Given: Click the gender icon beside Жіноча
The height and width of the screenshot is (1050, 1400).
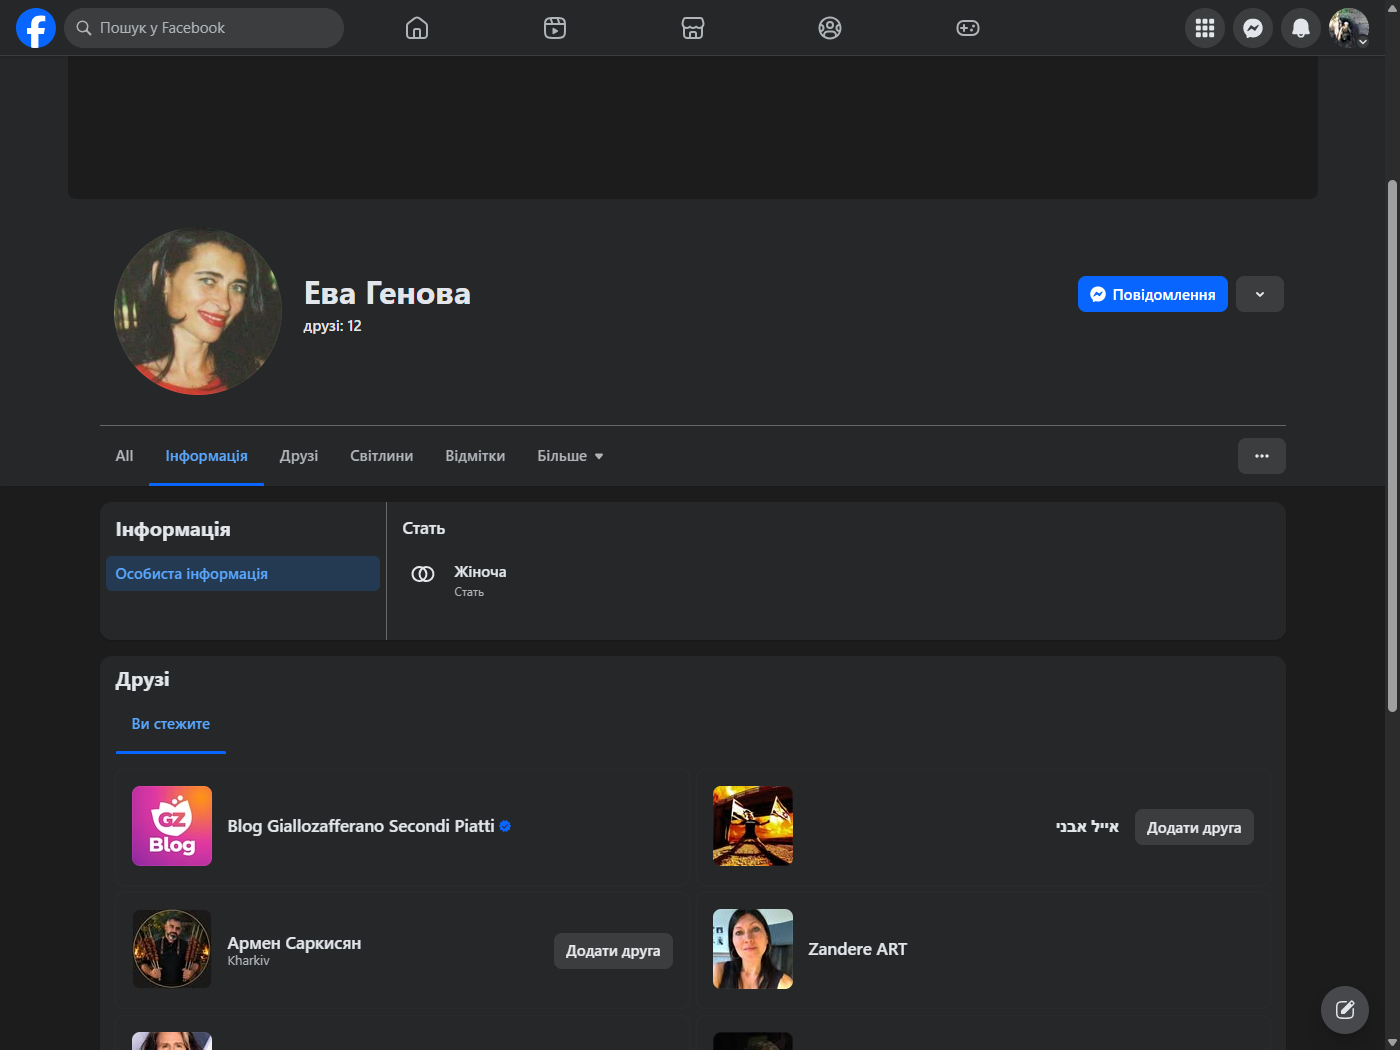Looking at the screenshot, I should [x=423, y=574].
